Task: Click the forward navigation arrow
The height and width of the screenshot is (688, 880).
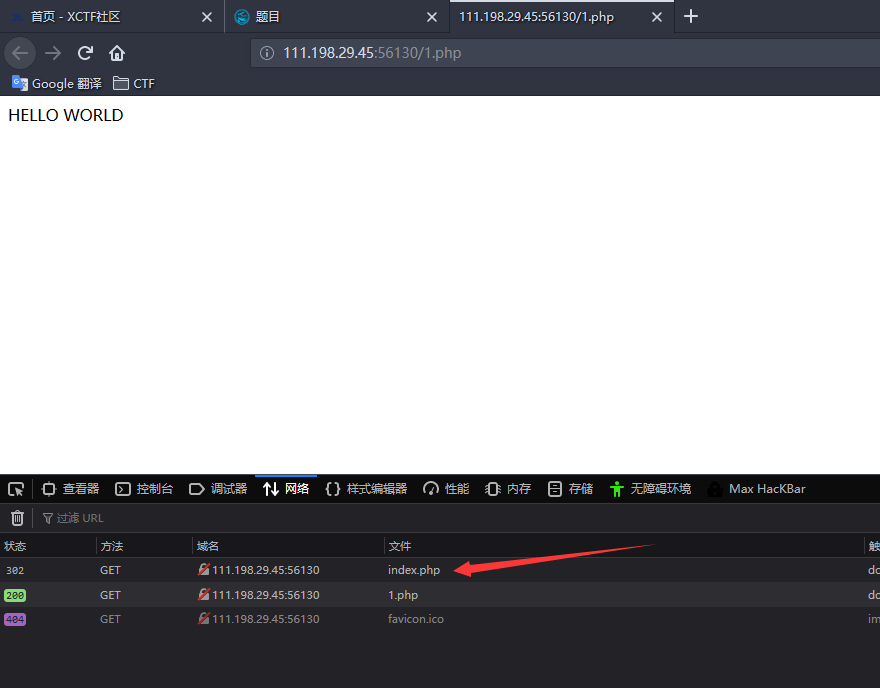Action: [53, 53]
